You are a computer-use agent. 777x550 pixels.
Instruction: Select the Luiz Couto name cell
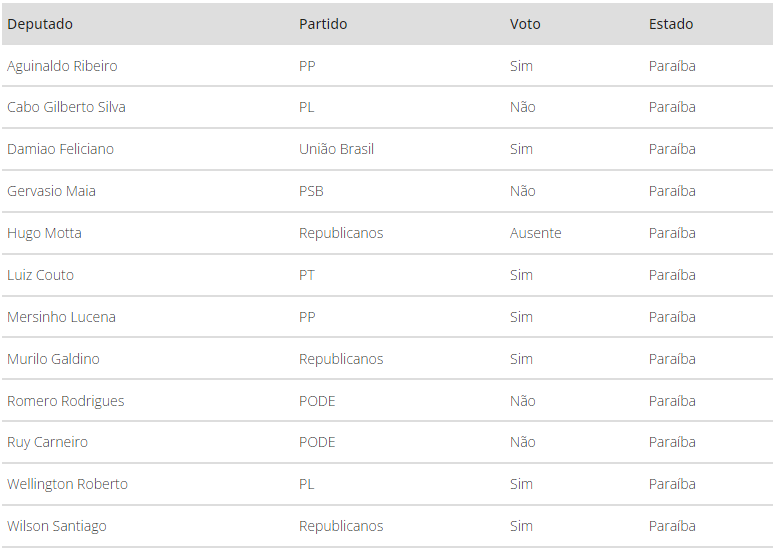pos(40,275)
